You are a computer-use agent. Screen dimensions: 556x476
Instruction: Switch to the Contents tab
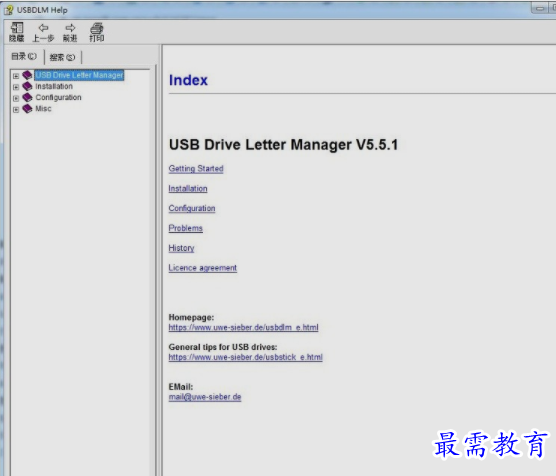[x=24, y=56]
